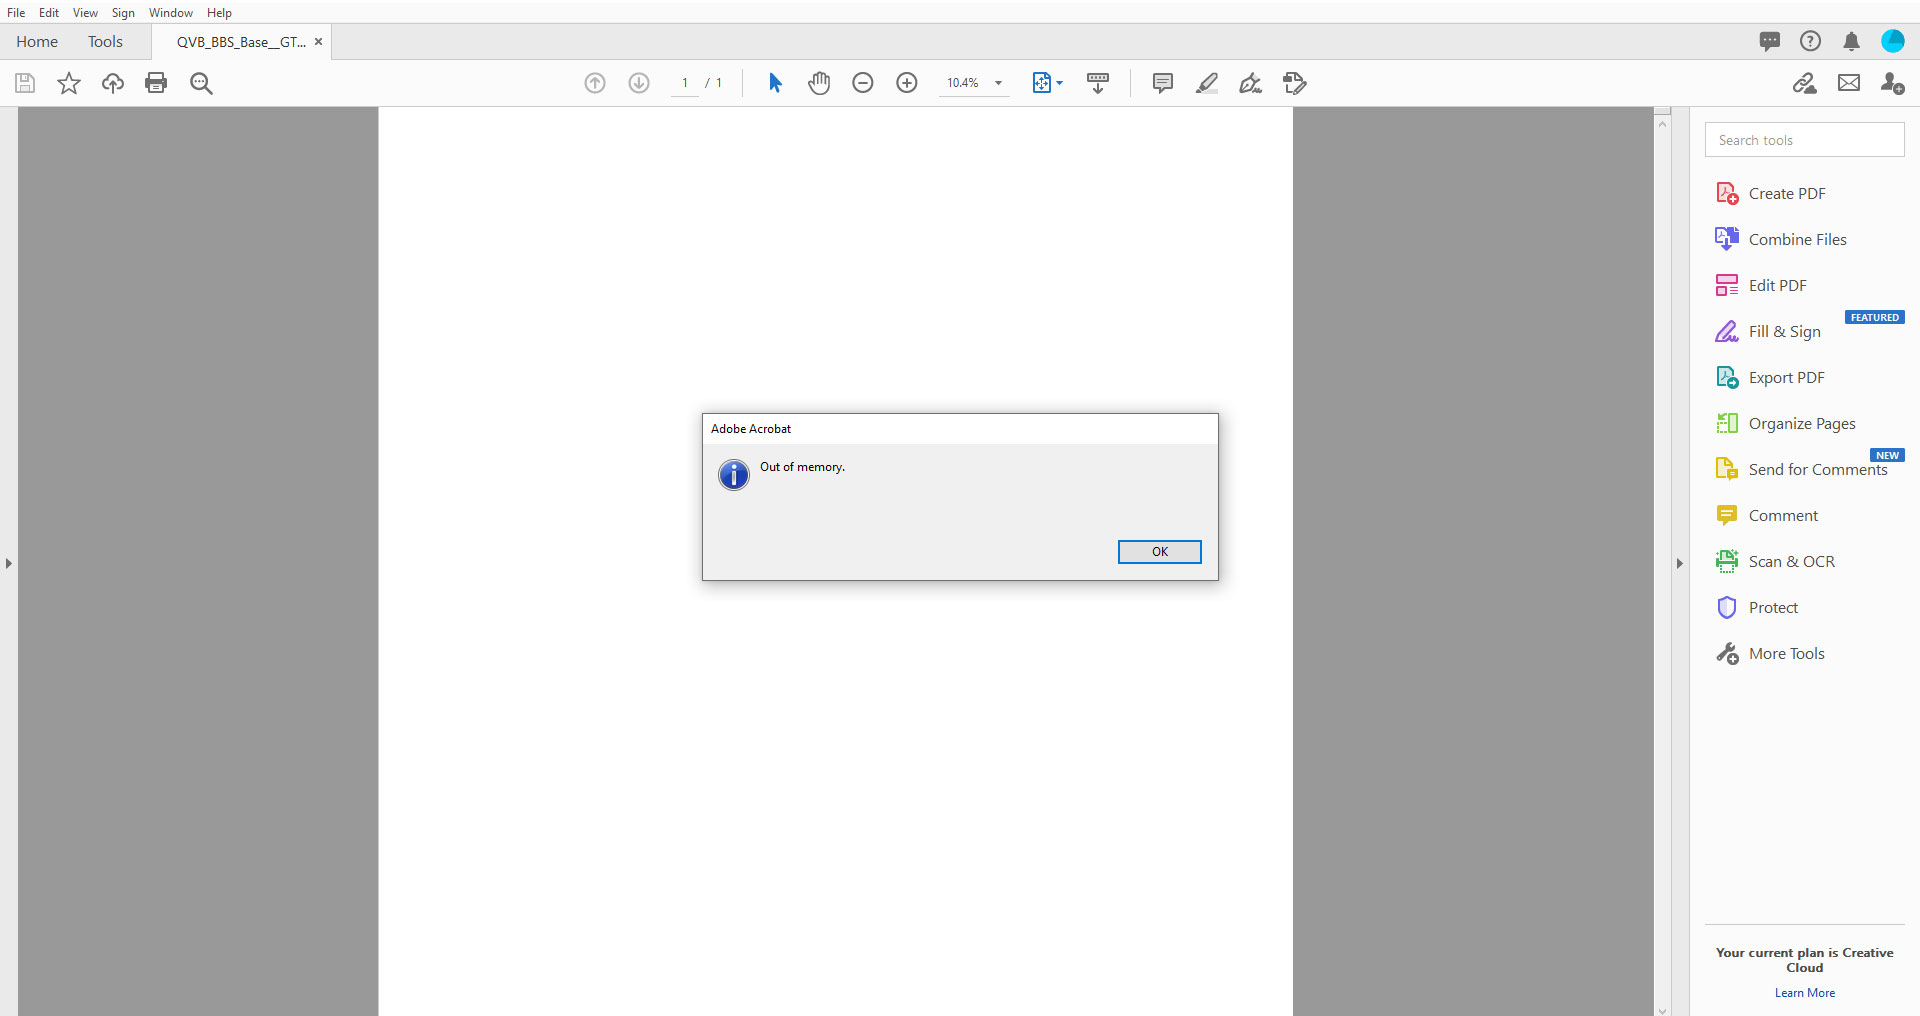The height and width of the screenshot is (1016, 1920).
Task: Select the pointer selection tool
Action: tap(775, 83)
